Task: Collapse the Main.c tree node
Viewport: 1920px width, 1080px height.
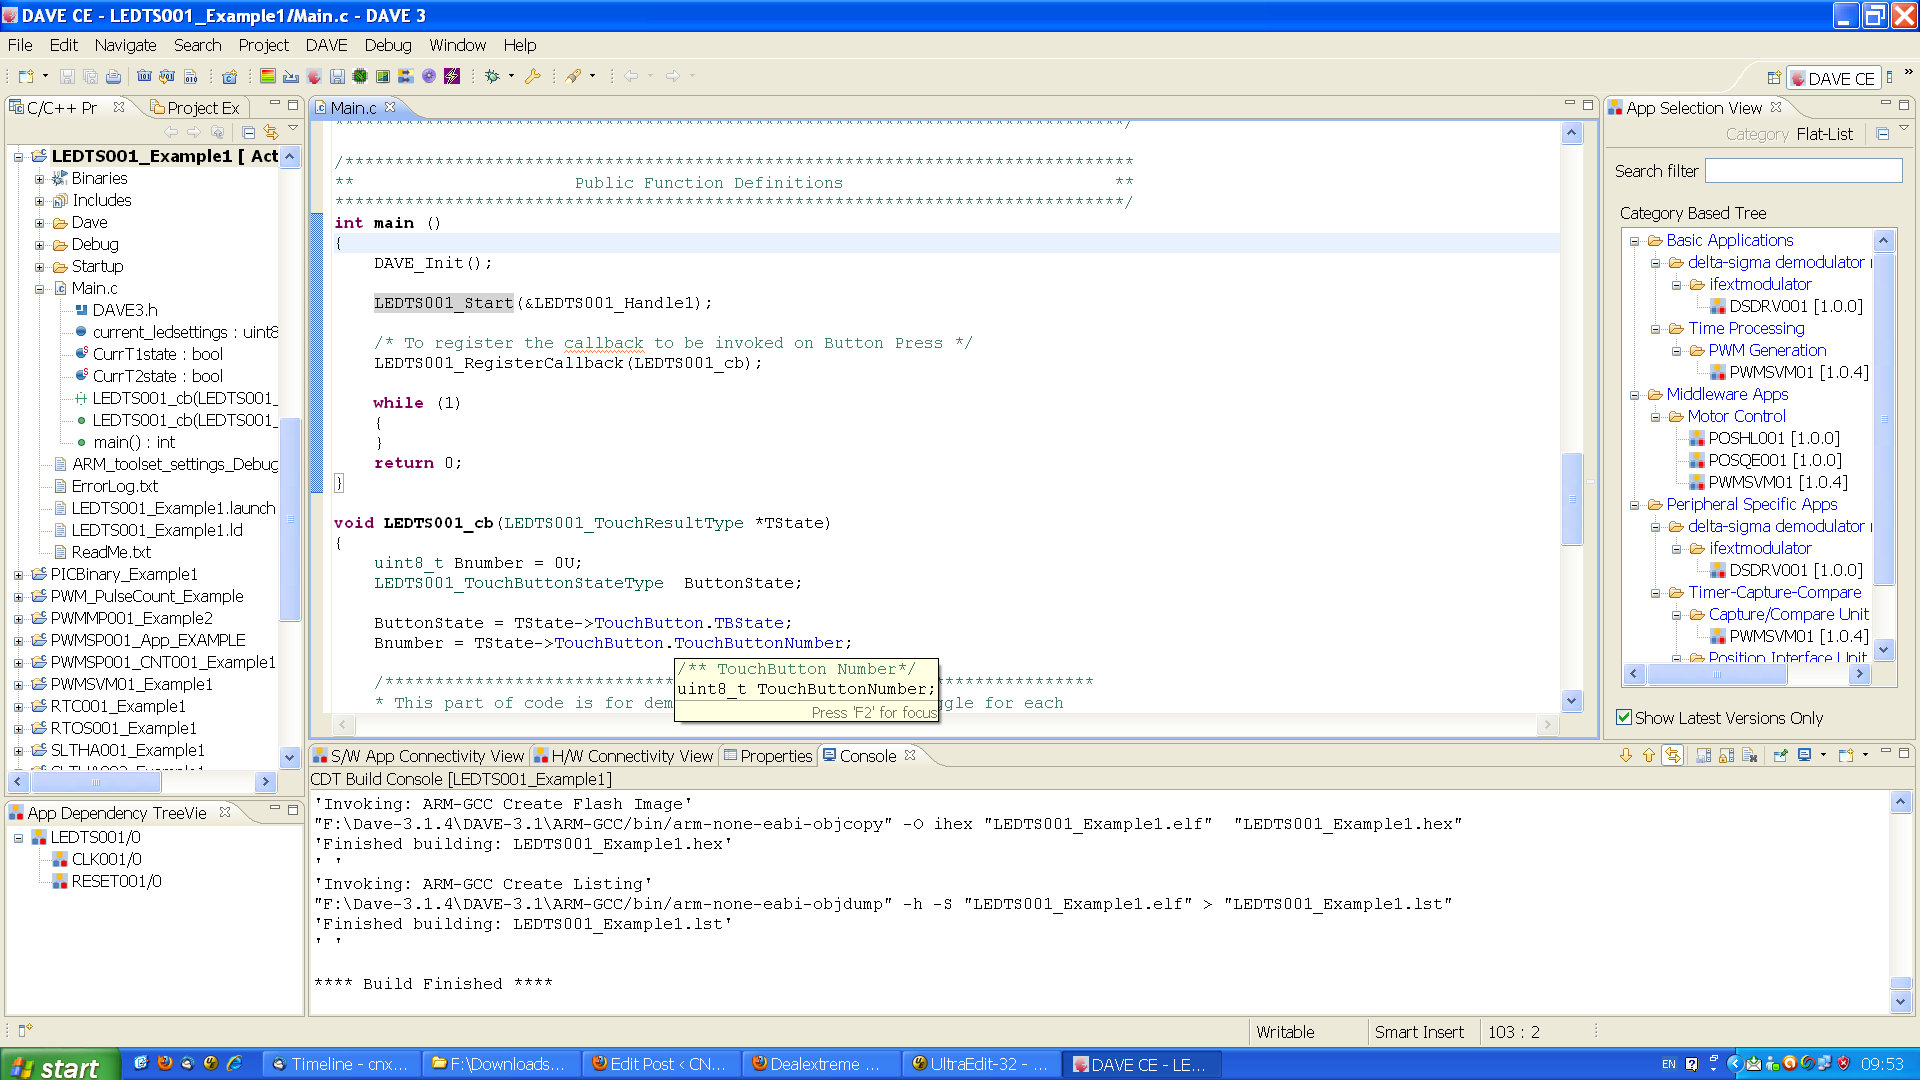Action: [x=40, y=289]
